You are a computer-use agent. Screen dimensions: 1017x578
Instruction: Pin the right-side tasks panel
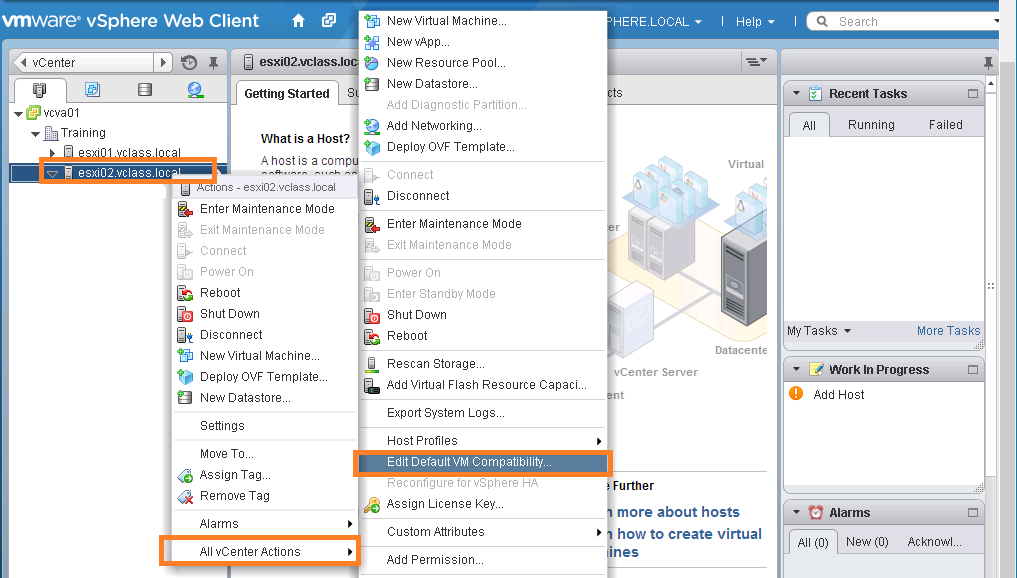coord(988,63)
